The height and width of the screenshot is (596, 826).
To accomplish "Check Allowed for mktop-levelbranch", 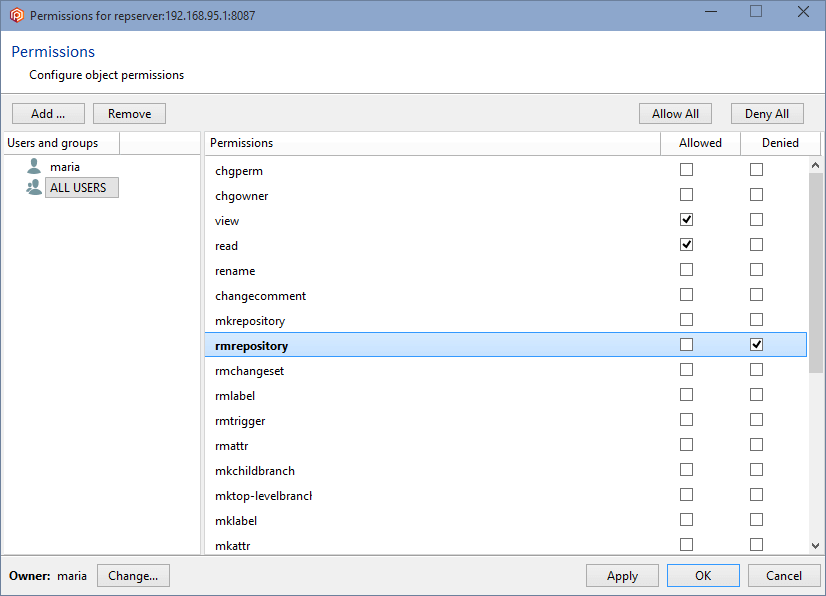I will (x=686, y=495).
